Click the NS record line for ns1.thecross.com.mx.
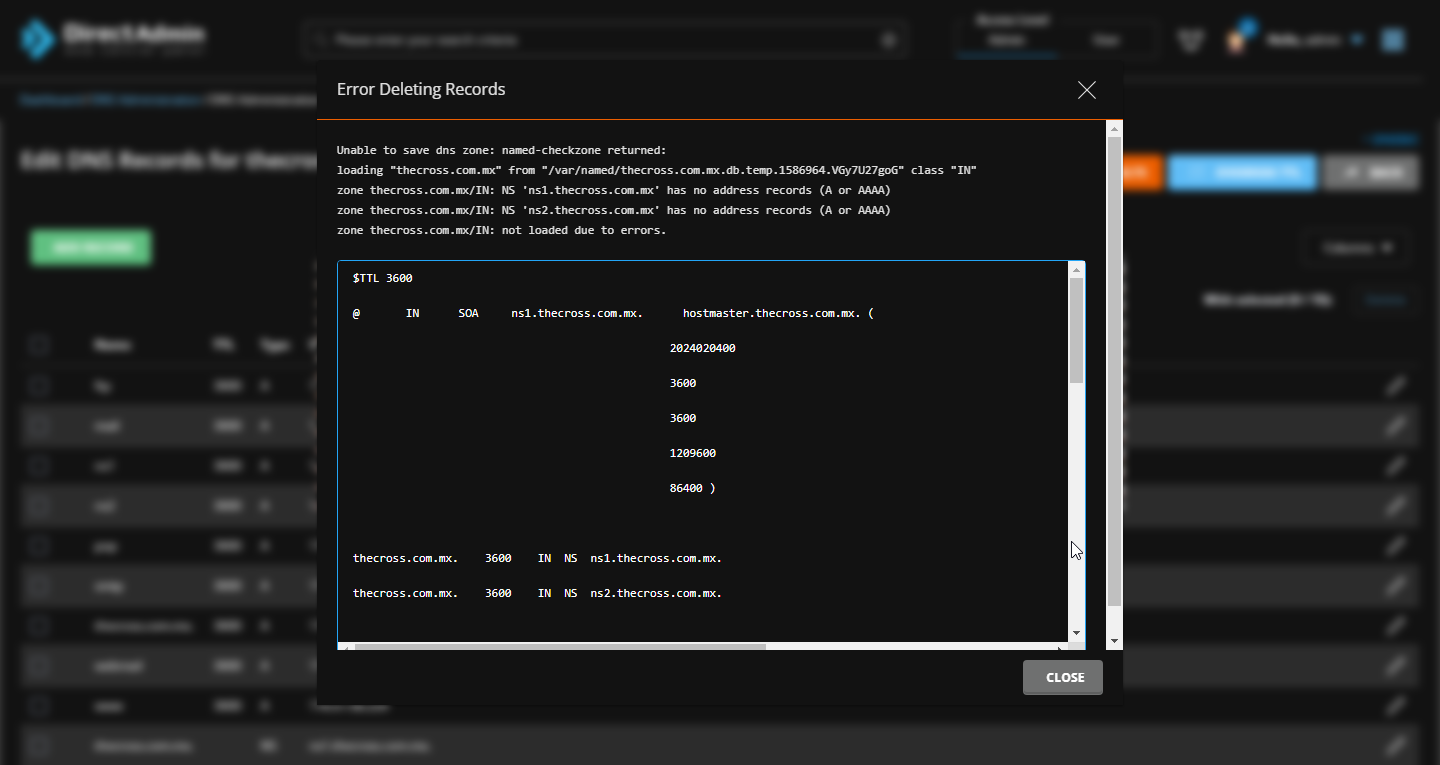 [x=537, y=558]
